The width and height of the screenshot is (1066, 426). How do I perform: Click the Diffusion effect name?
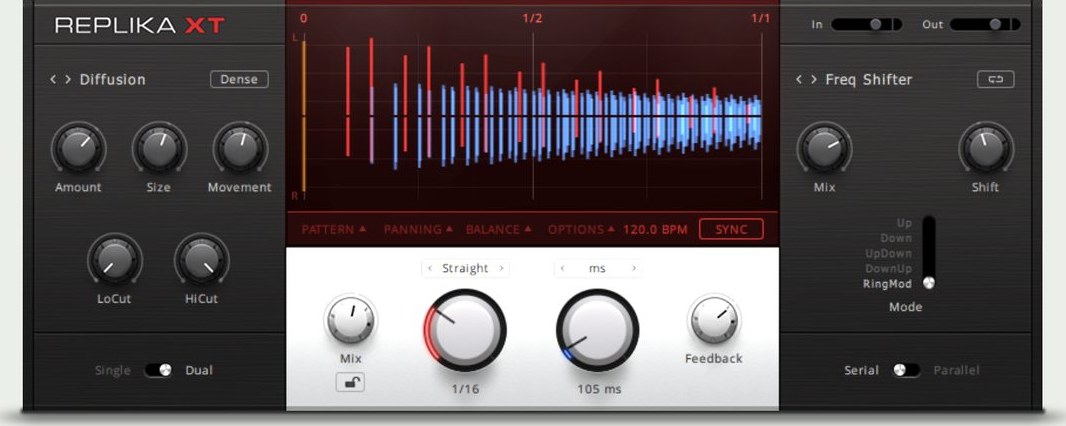113,79
